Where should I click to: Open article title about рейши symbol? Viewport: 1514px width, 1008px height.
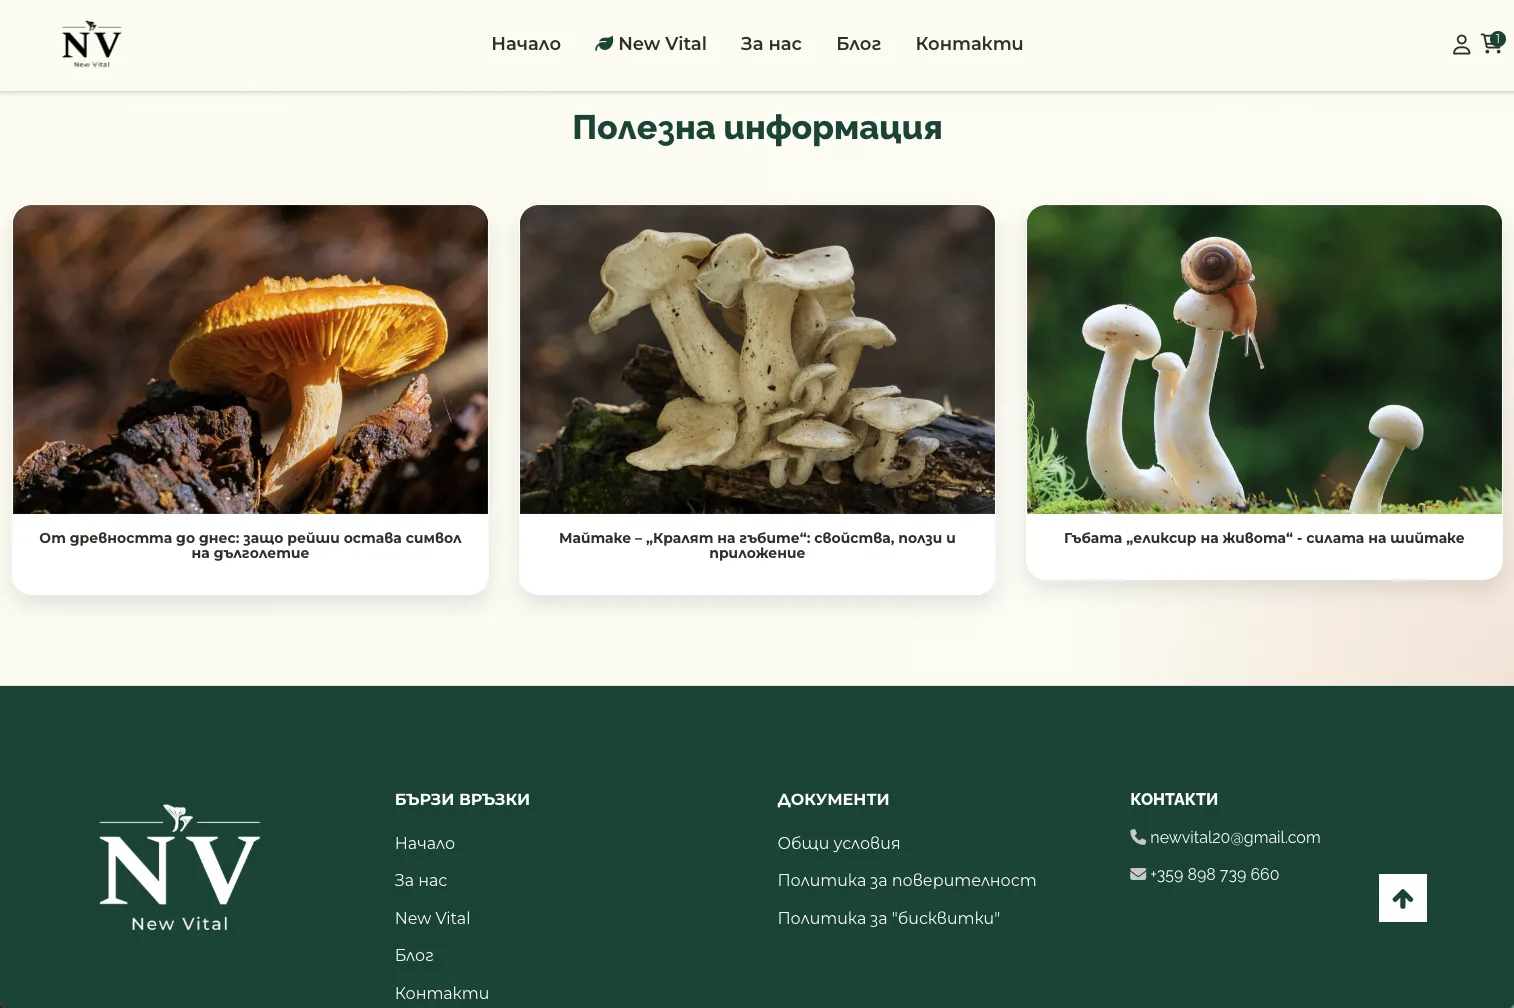click(250, 545)
